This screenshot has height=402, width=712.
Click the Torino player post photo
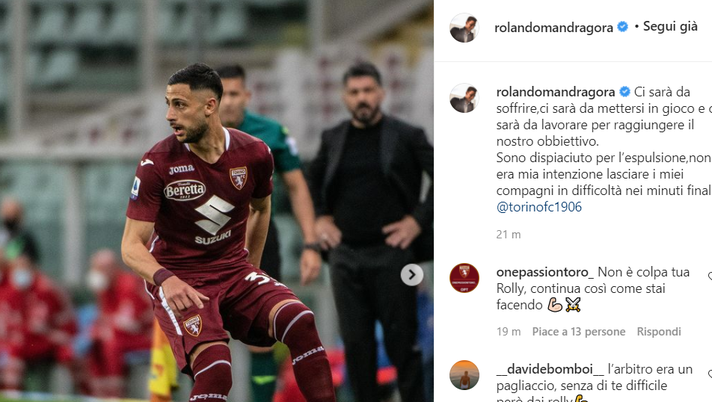point(217,201)
